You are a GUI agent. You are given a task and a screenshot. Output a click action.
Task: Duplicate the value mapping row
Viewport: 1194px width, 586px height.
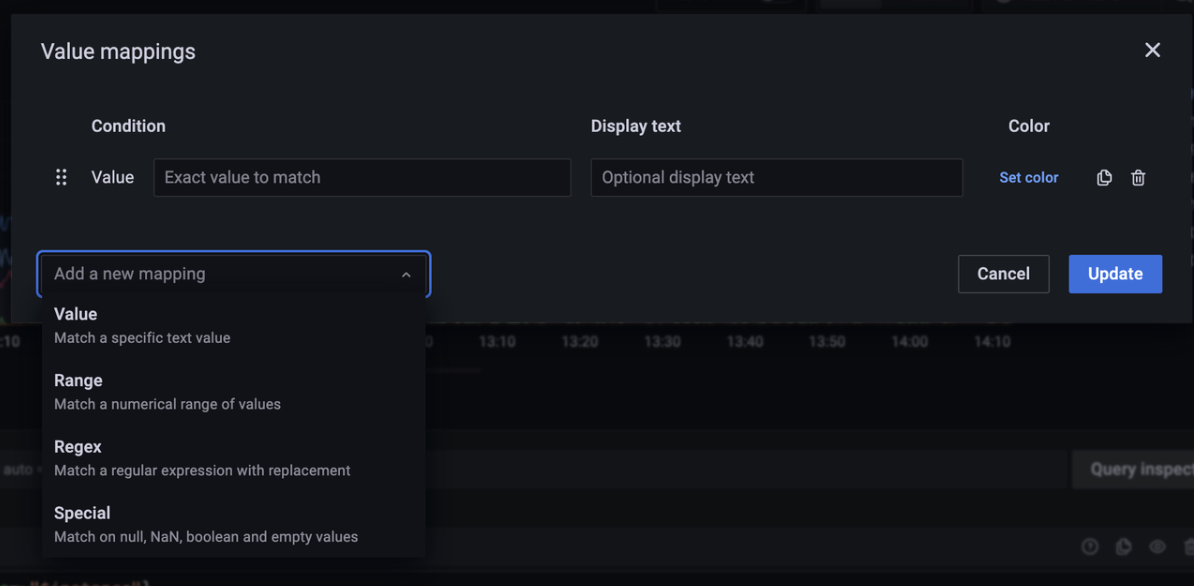(1104, 177)
